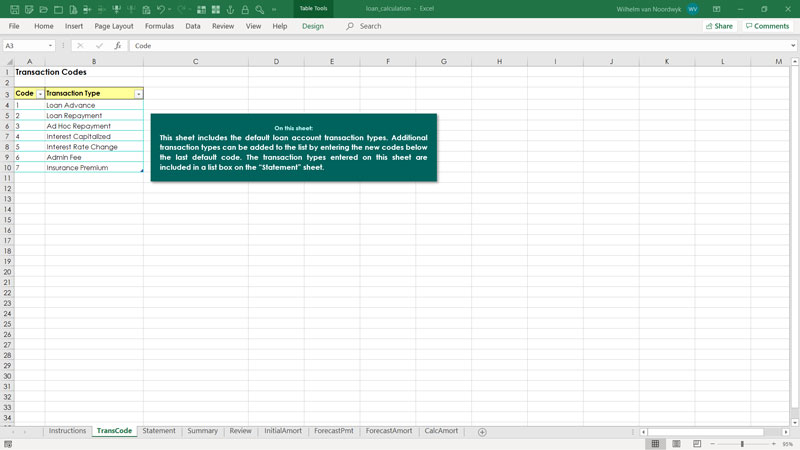Customize Quick Access Toolbar dropdown
Image resolution: width=800 pixels, height=450 pixels.
274,9
